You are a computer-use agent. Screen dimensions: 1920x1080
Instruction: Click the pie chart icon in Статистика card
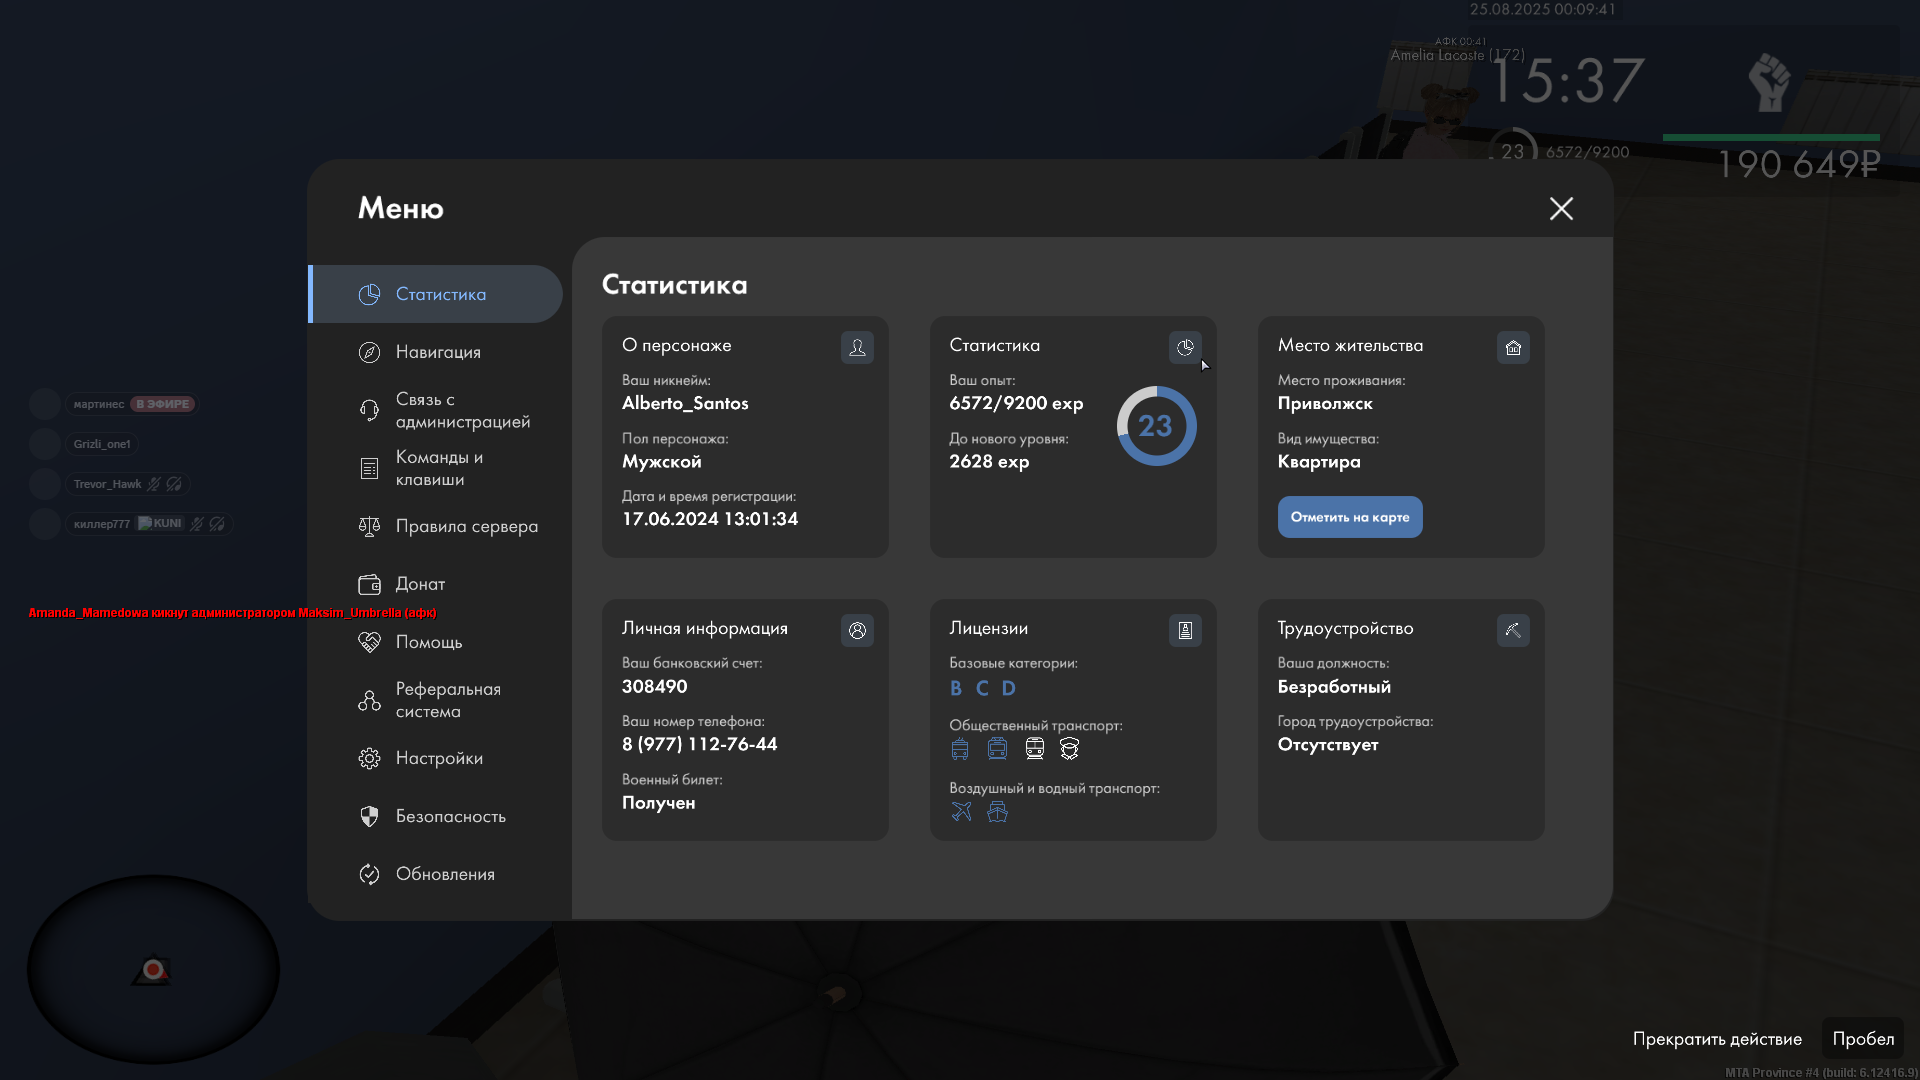coord(1185,347)
